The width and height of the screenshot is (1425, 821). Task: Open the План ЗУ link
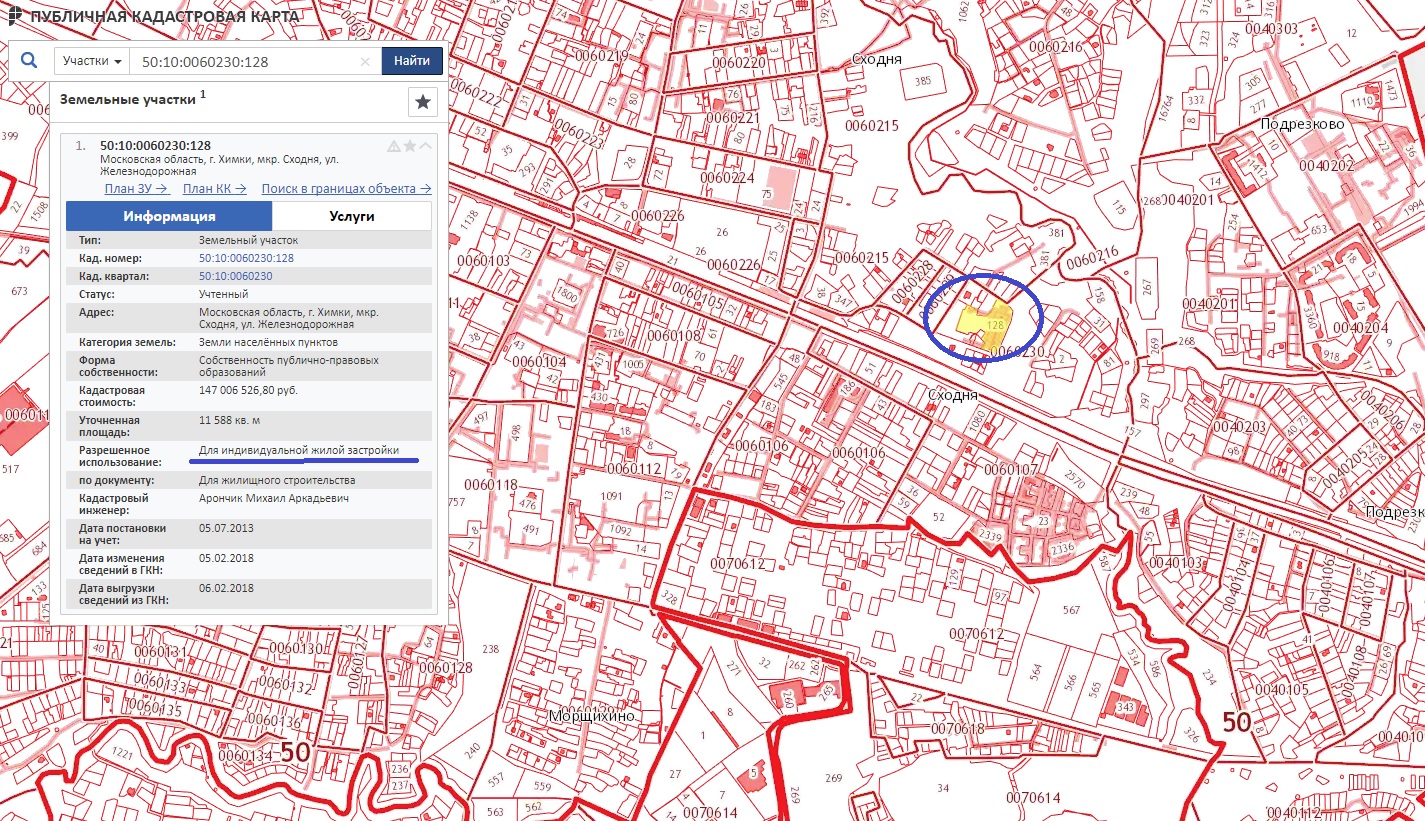tap(136, 188)
